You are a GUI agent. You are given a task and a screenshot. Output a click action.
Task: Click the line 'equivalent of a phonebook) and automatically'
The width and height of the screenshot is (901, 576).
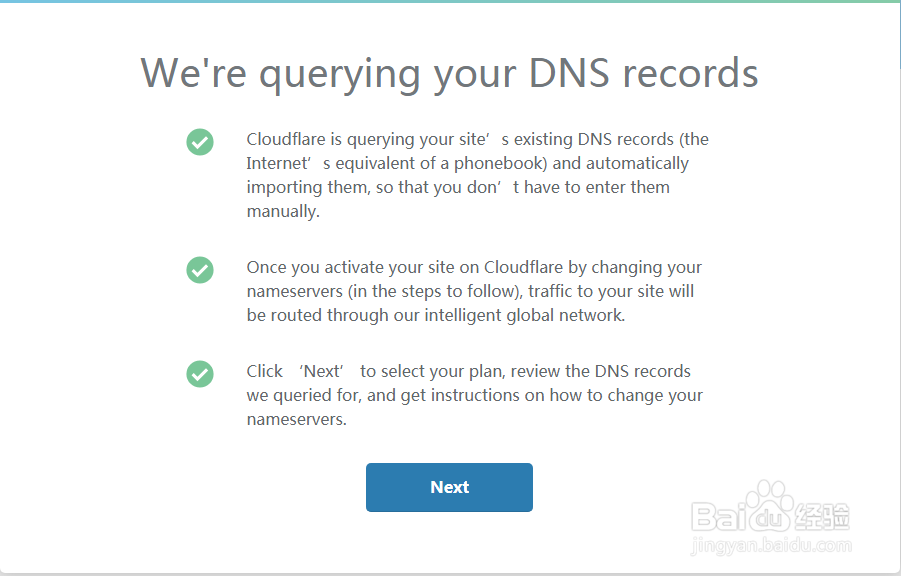(x=467, y=163)
